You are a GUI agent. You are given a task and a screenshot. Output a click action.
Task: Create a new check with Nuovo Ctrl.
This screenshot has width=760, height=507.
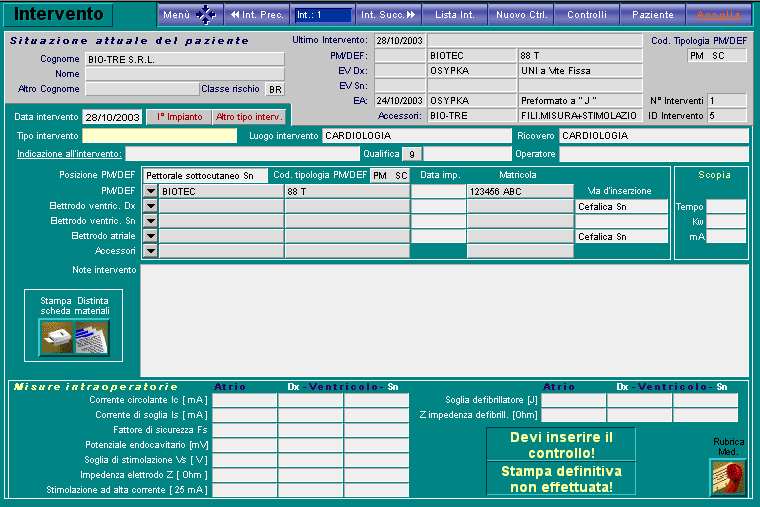tap(521, 15)
